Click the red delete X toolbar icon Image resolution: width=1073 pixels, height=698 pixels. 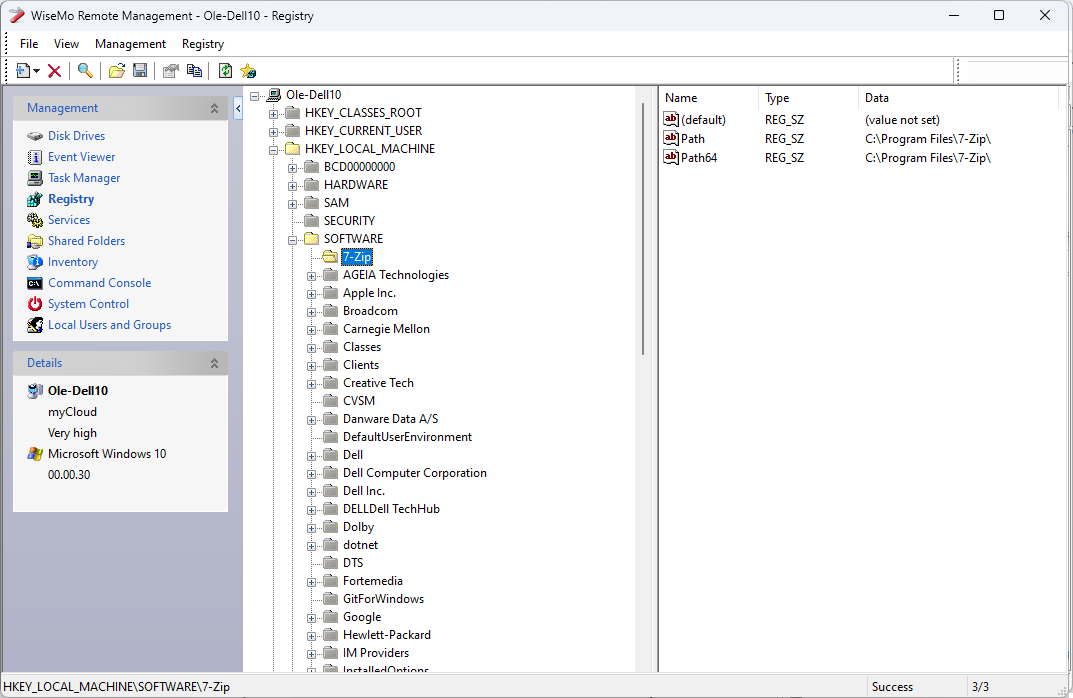(x=53, y=70)
